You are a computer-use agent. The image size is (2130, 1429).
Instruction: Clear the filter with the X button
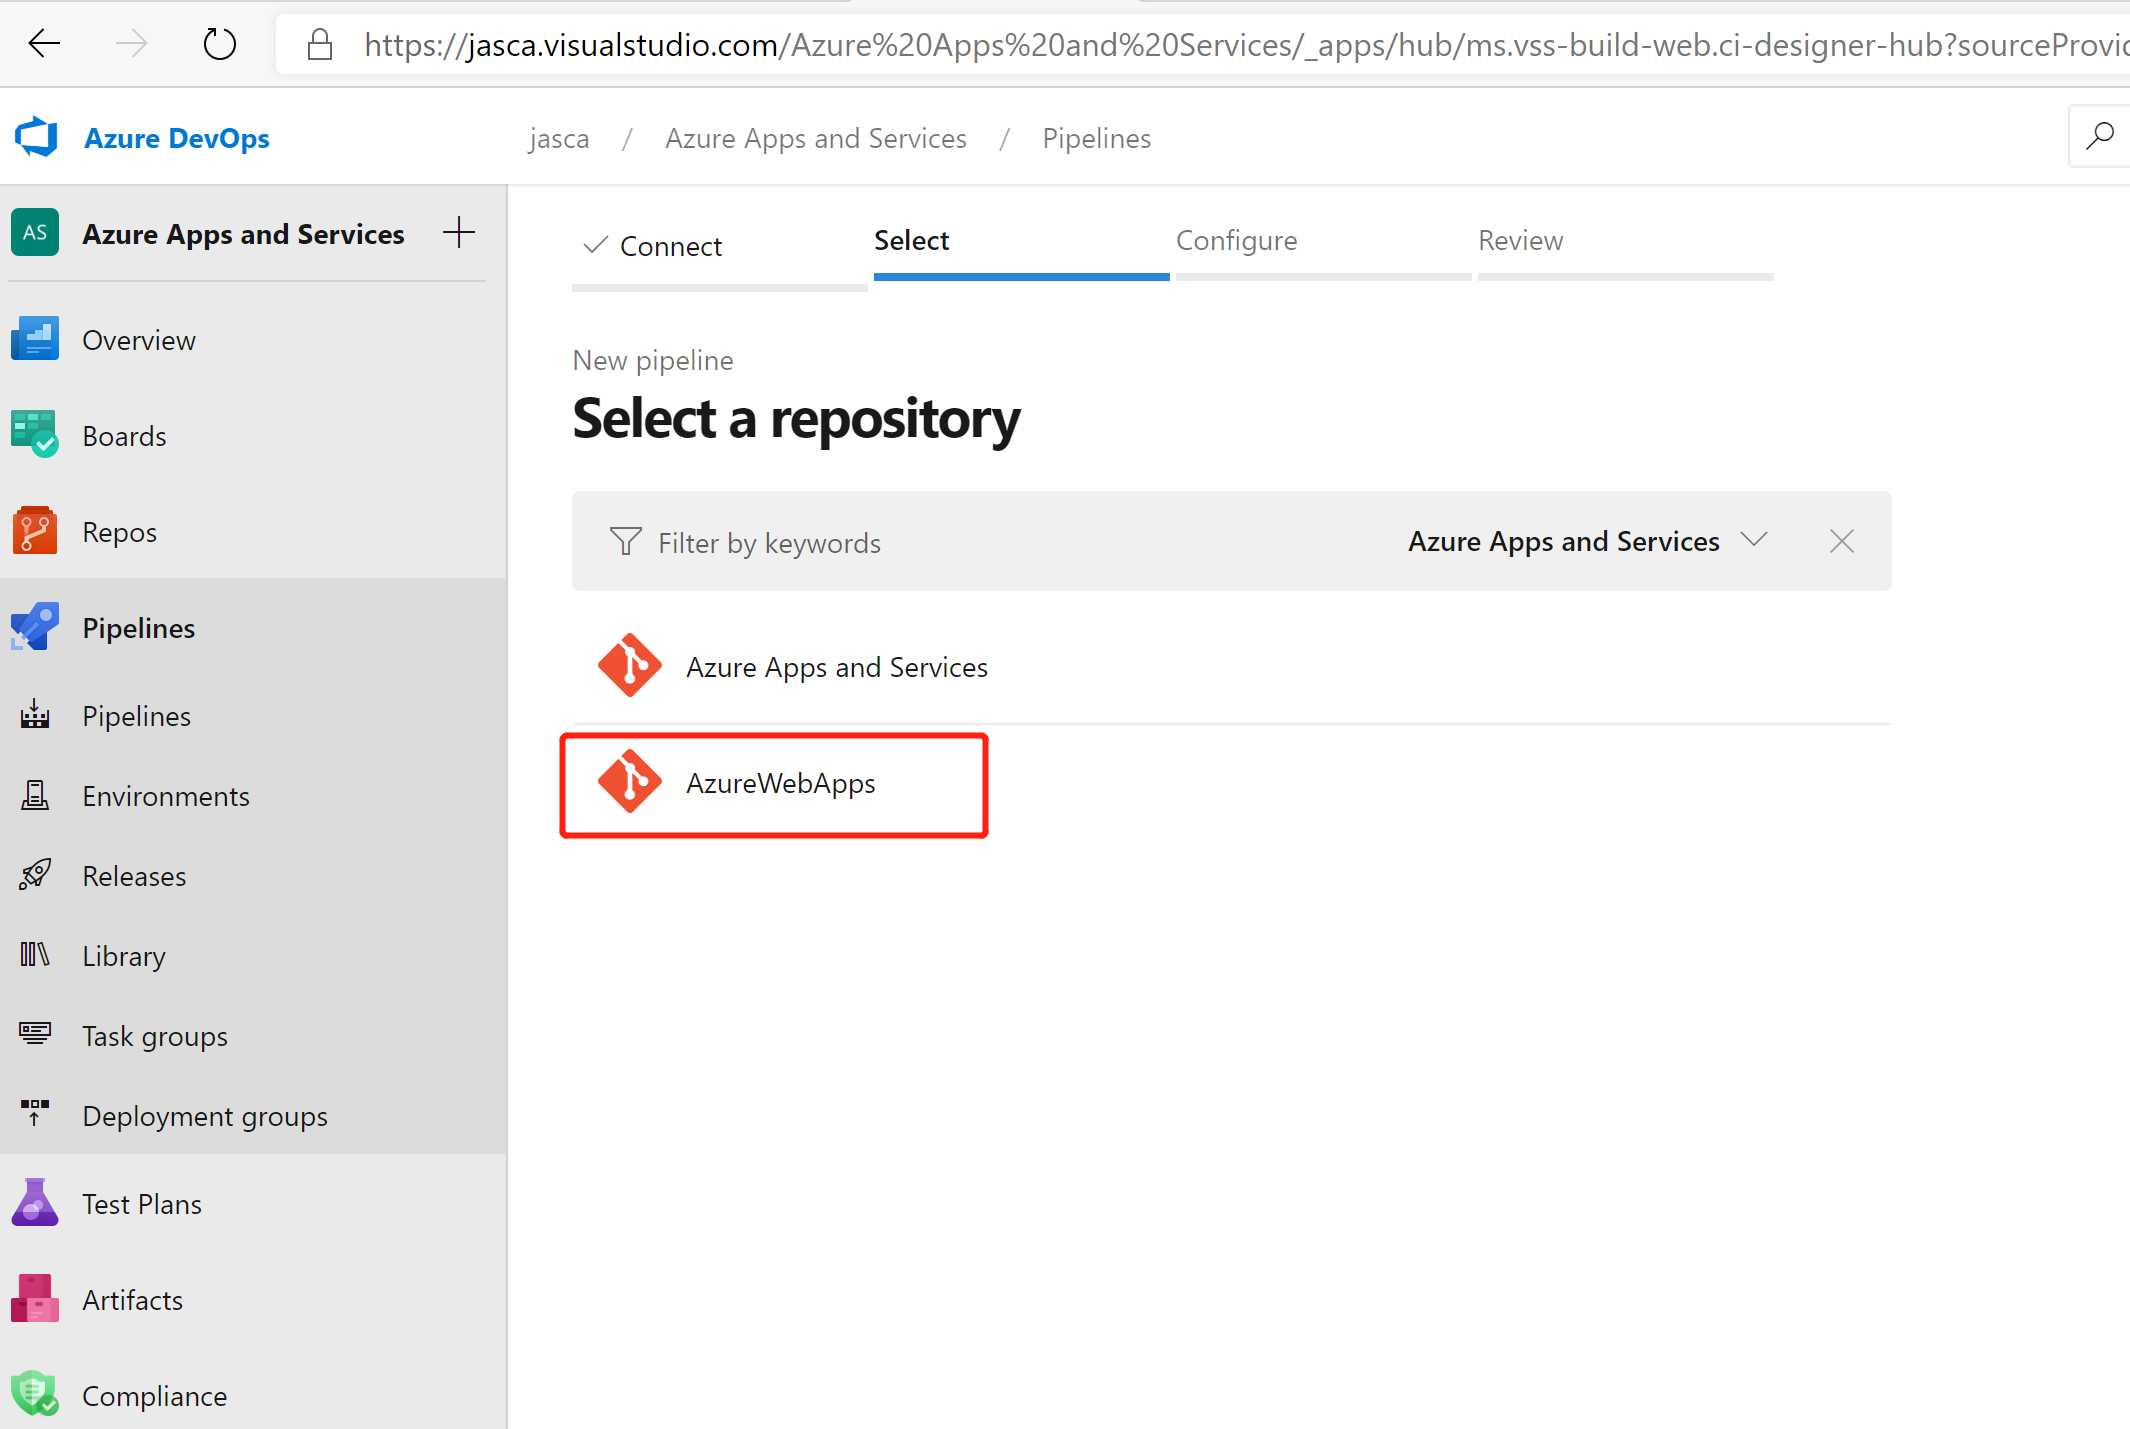coord(1842,541)
